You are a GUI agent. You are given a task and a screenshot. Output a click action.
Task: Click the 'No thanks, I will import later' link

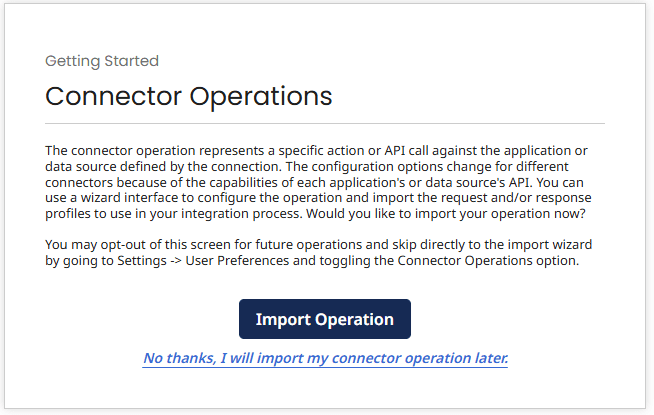pyautogui.click(x=325, y=357)
